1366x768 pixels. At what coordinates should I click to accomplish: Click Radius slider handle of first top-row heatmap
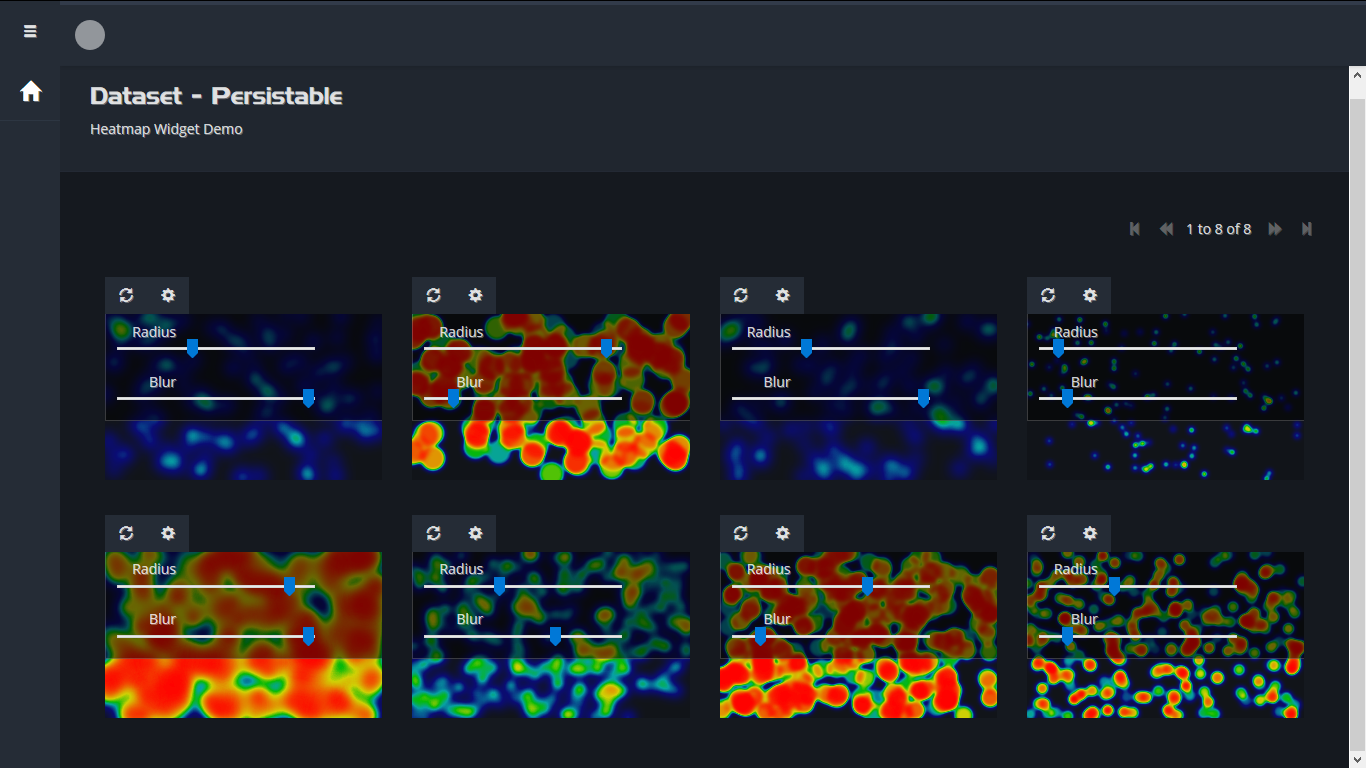point(192,348)
